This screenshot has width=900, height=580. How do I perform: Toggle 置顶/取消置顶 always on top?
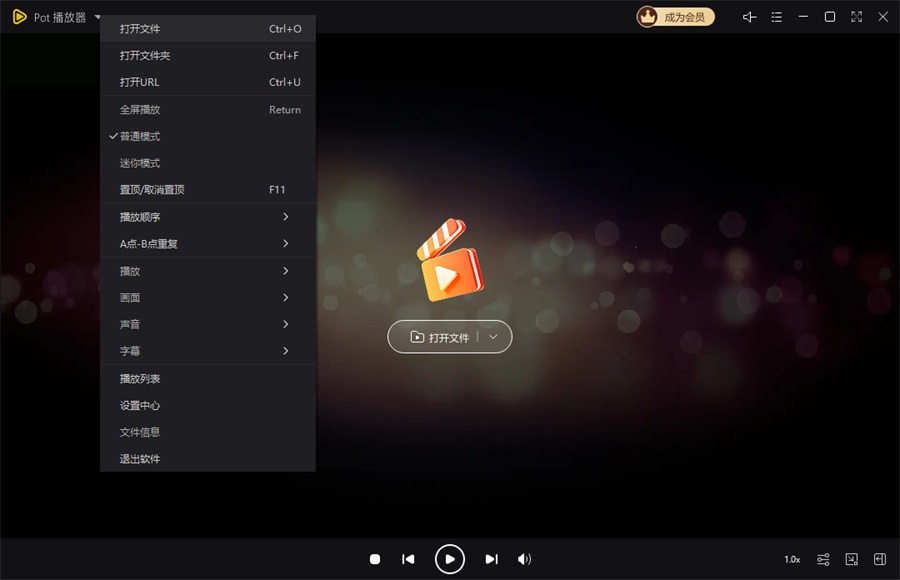click(208, 190)
